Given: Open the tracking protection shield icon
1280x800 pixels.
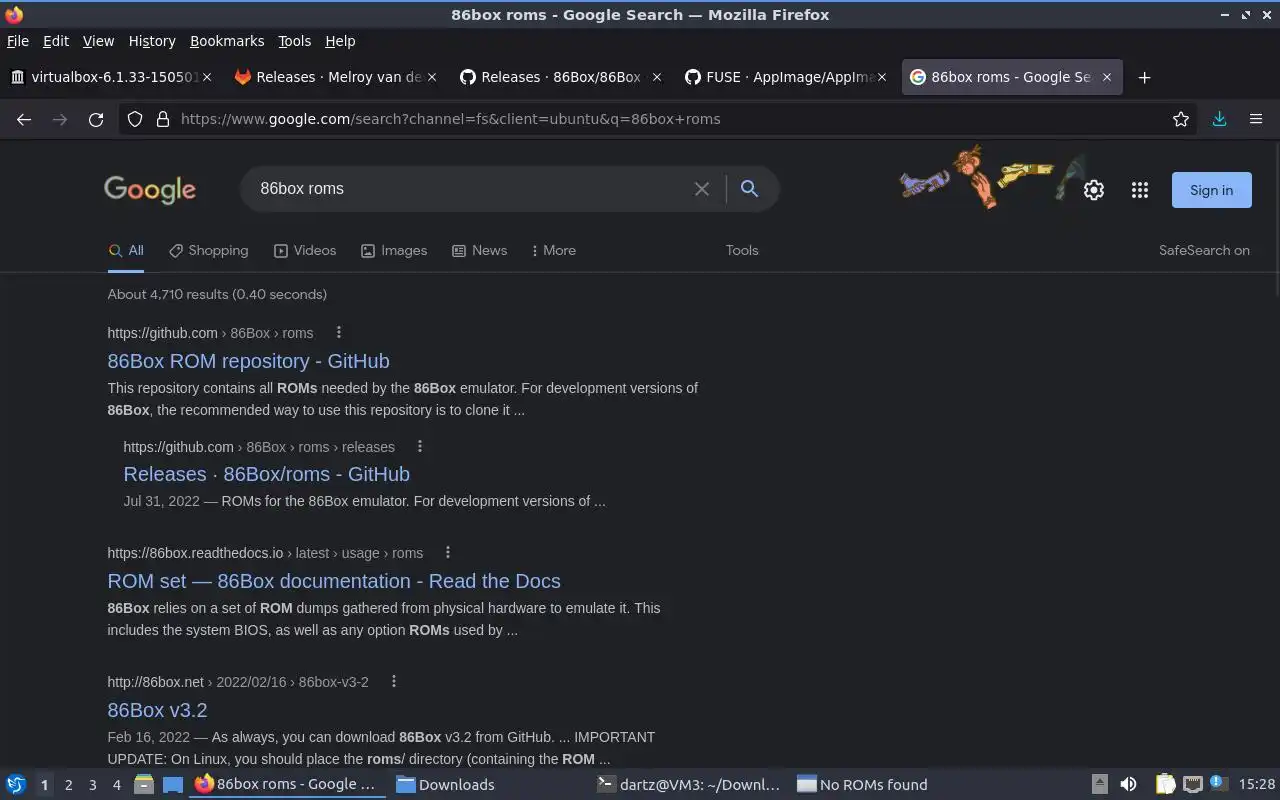Looking at the screenshot, I should click(135, 119).
